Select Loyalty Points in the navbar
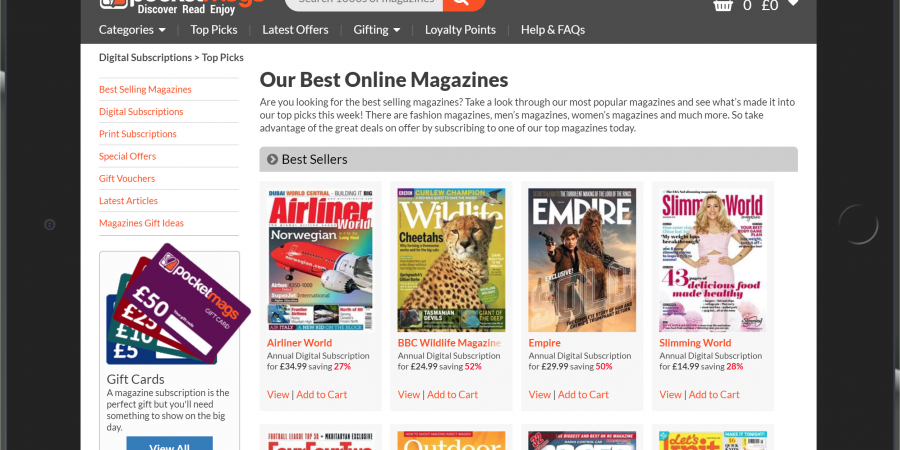 click(460, 30)
